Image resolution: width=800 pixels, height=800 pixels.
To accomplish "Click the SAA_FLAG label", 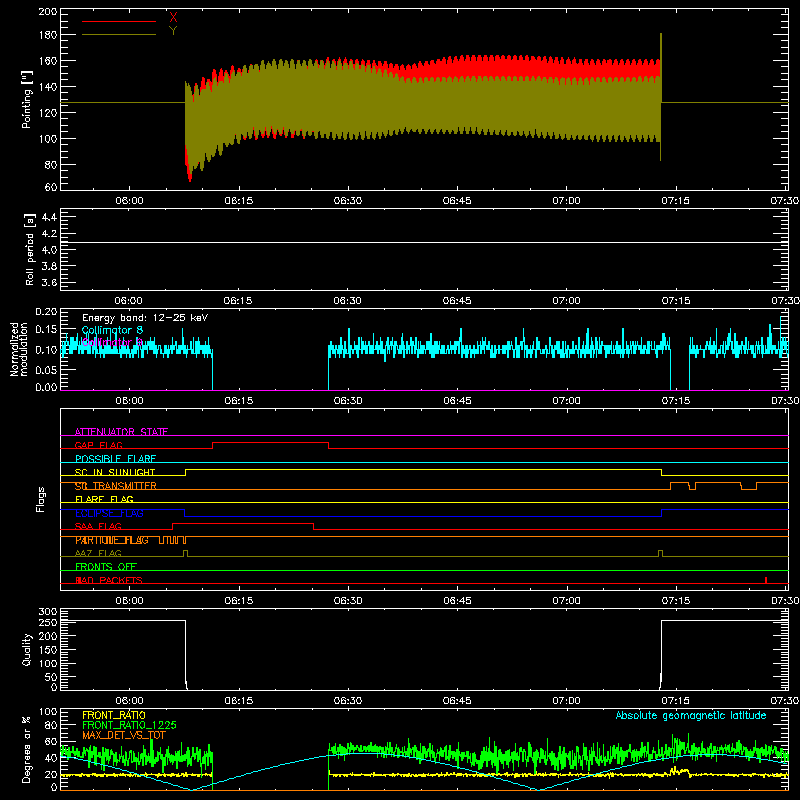I will pyautogui.click(x=98, y=526).
